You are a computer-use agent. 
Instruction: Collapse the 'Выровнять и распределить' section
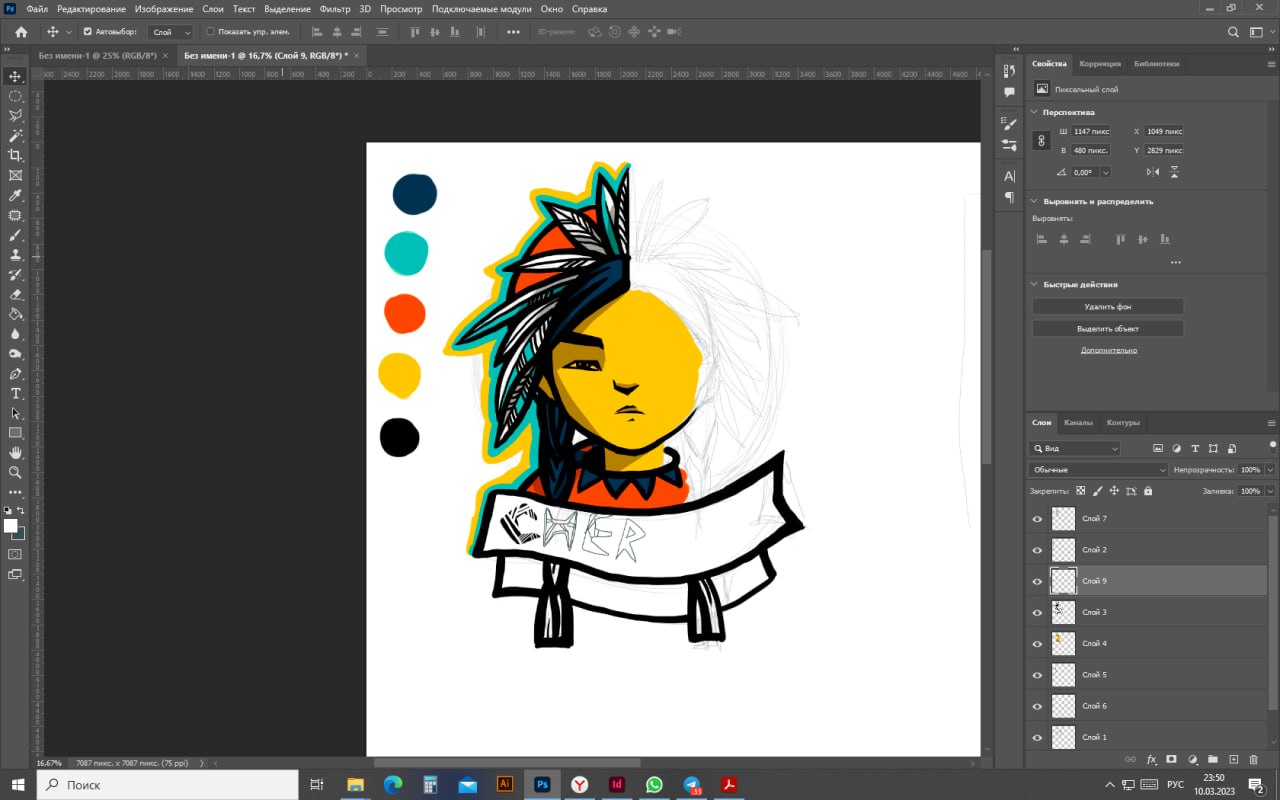pos(1035,201)
